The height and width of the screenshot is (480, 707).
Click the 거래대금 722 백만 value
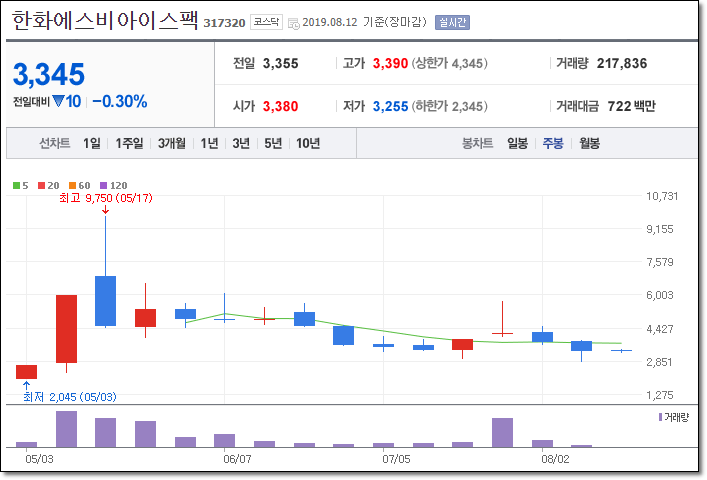click(631, 106)
